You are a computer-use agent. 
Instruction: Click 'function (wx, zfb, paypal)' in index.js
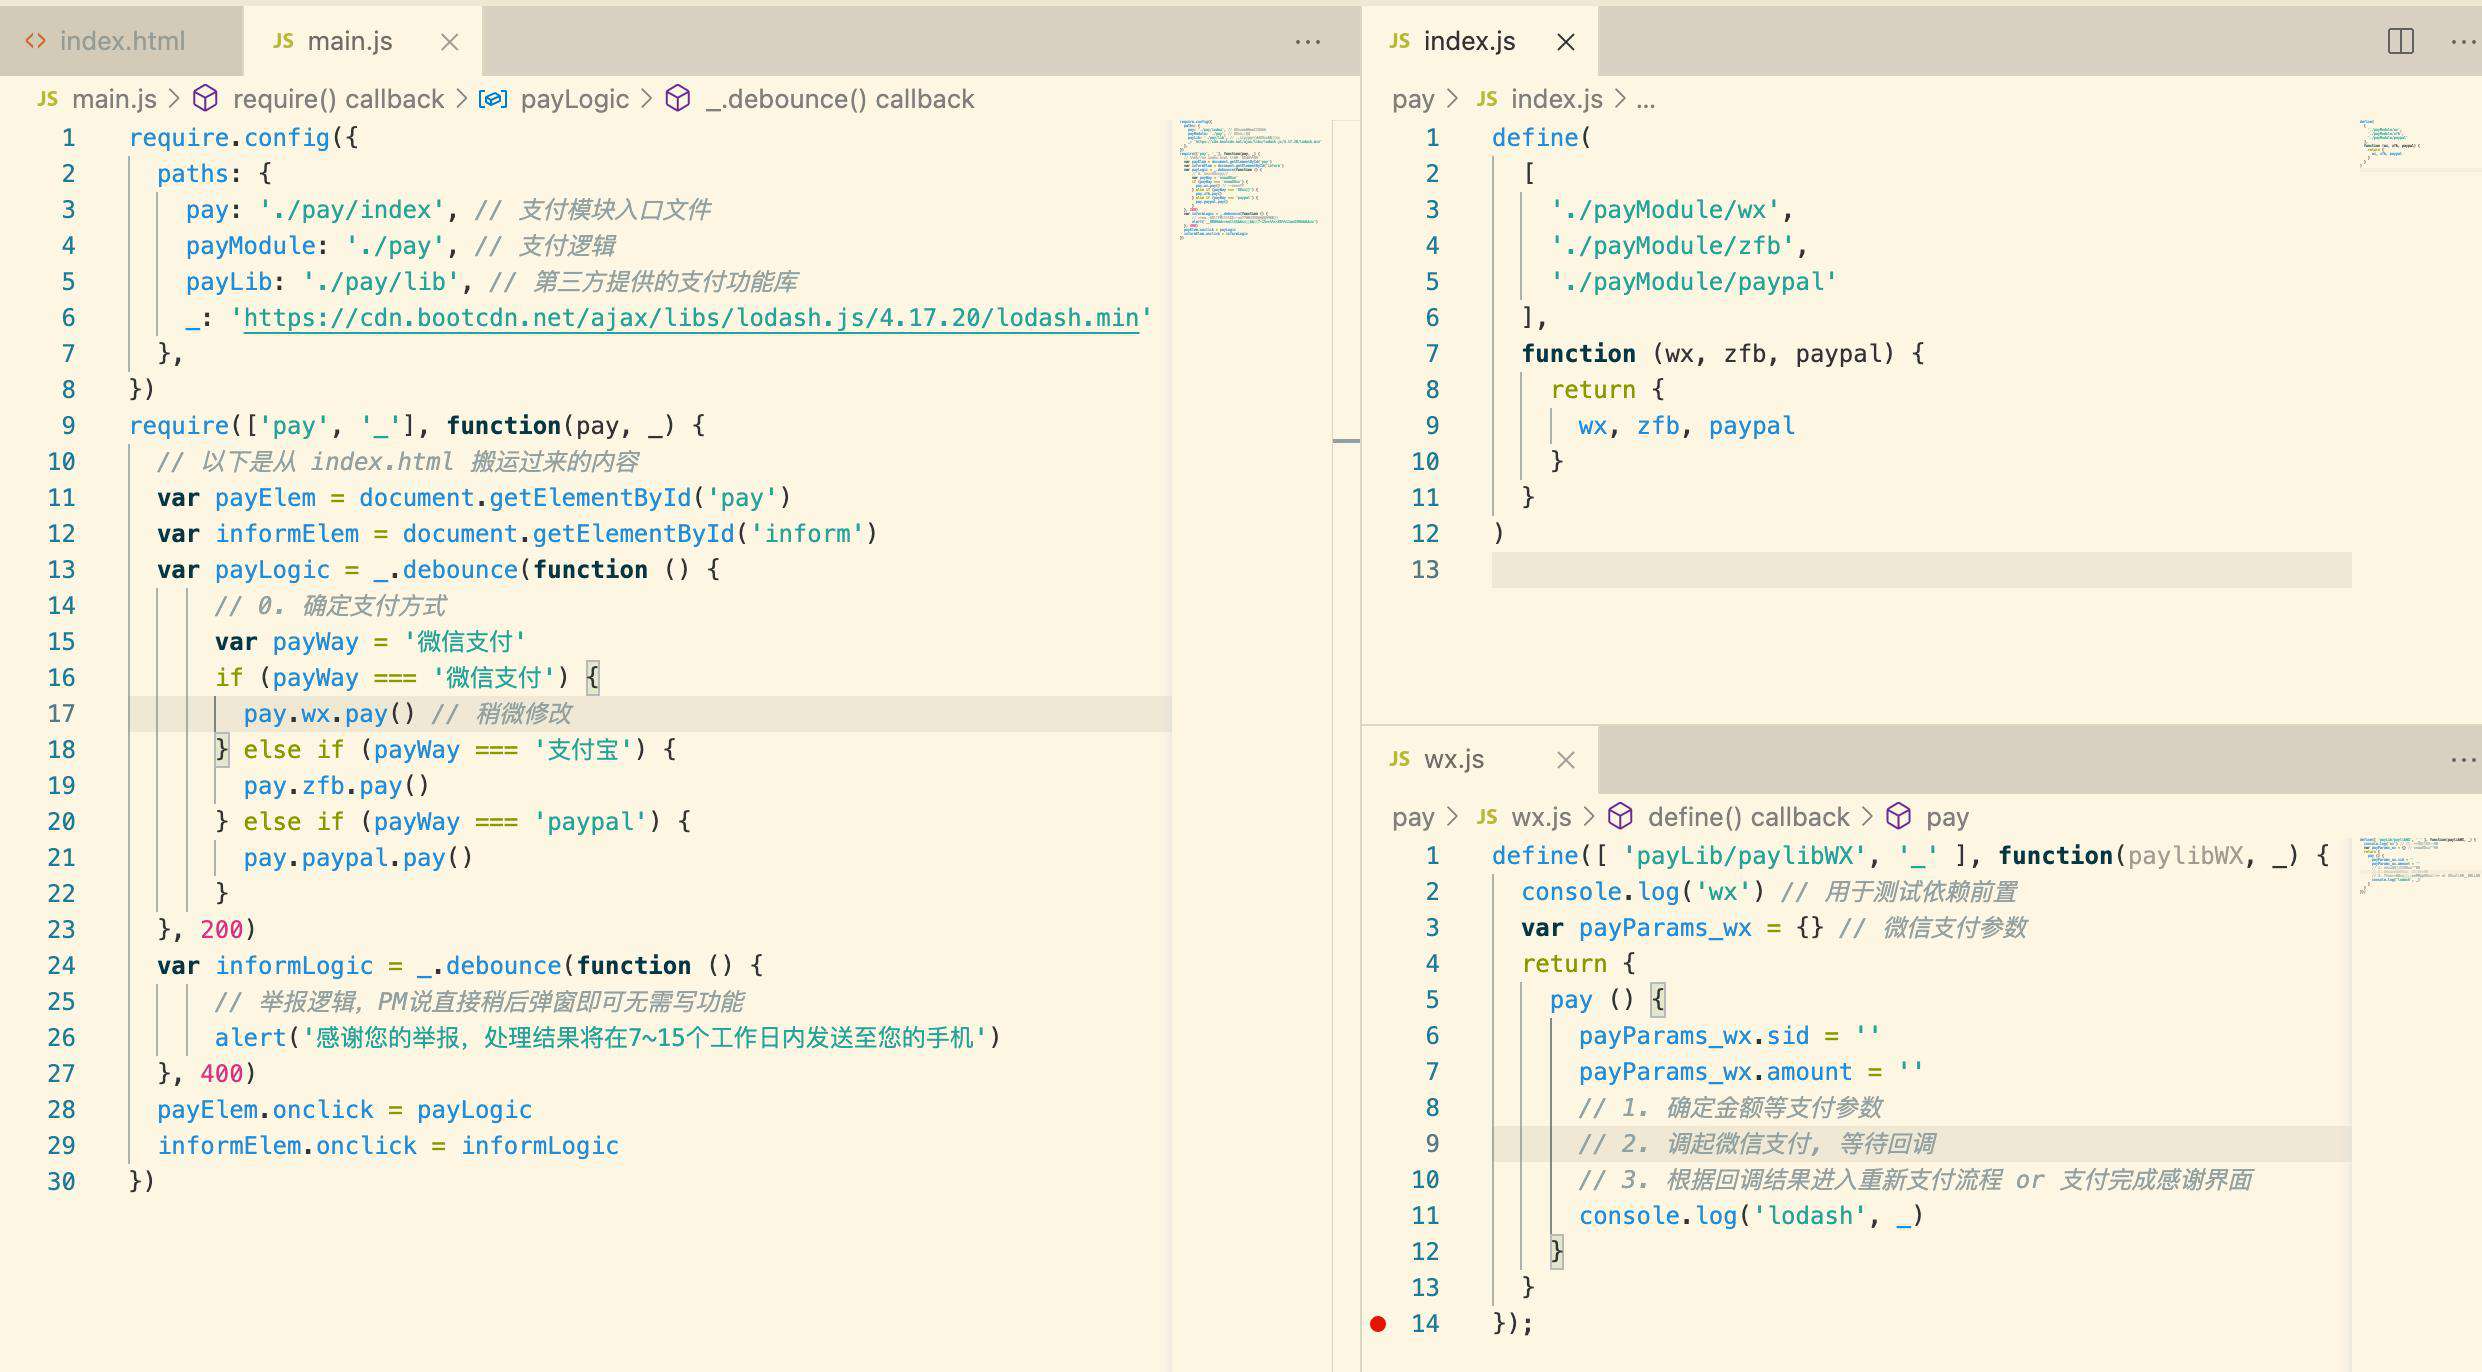pos(1707,354)
